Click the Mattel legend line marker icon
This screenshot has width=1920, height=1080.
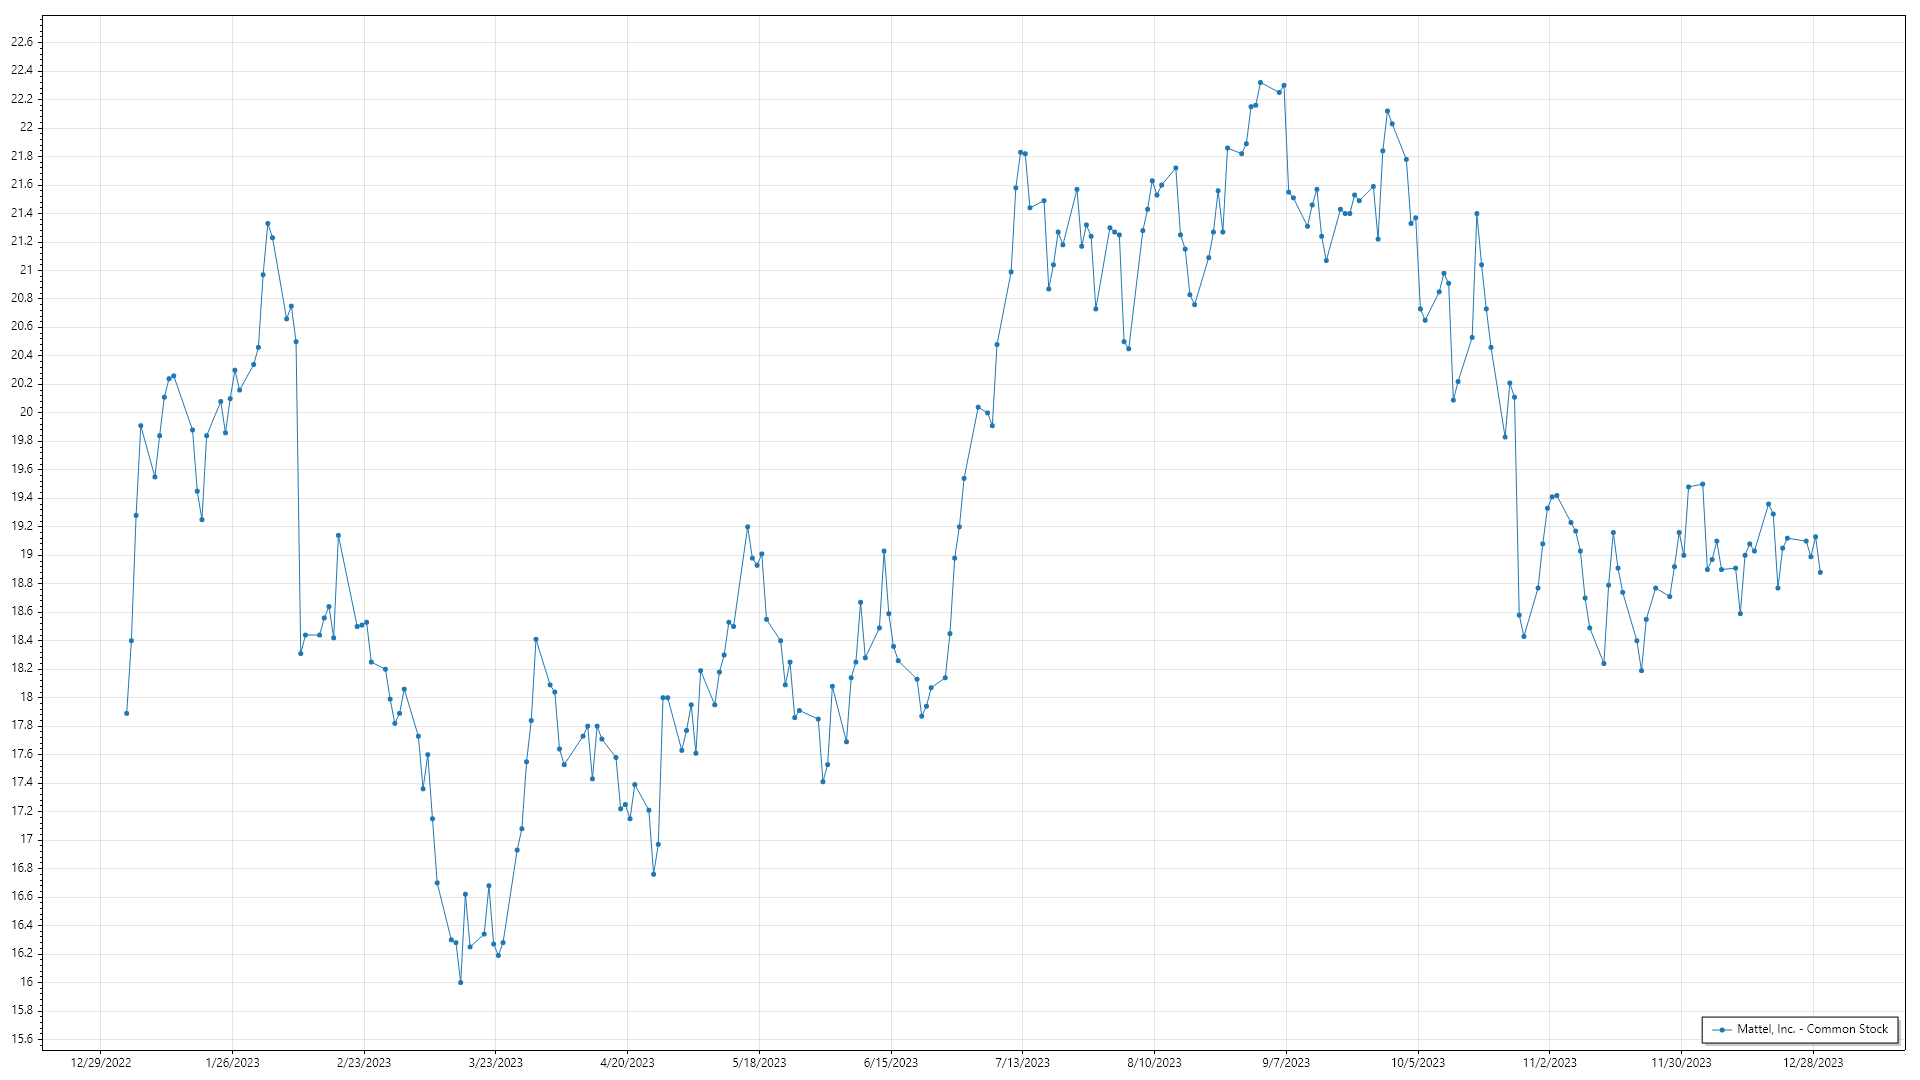click(x=1722, y=1030)
